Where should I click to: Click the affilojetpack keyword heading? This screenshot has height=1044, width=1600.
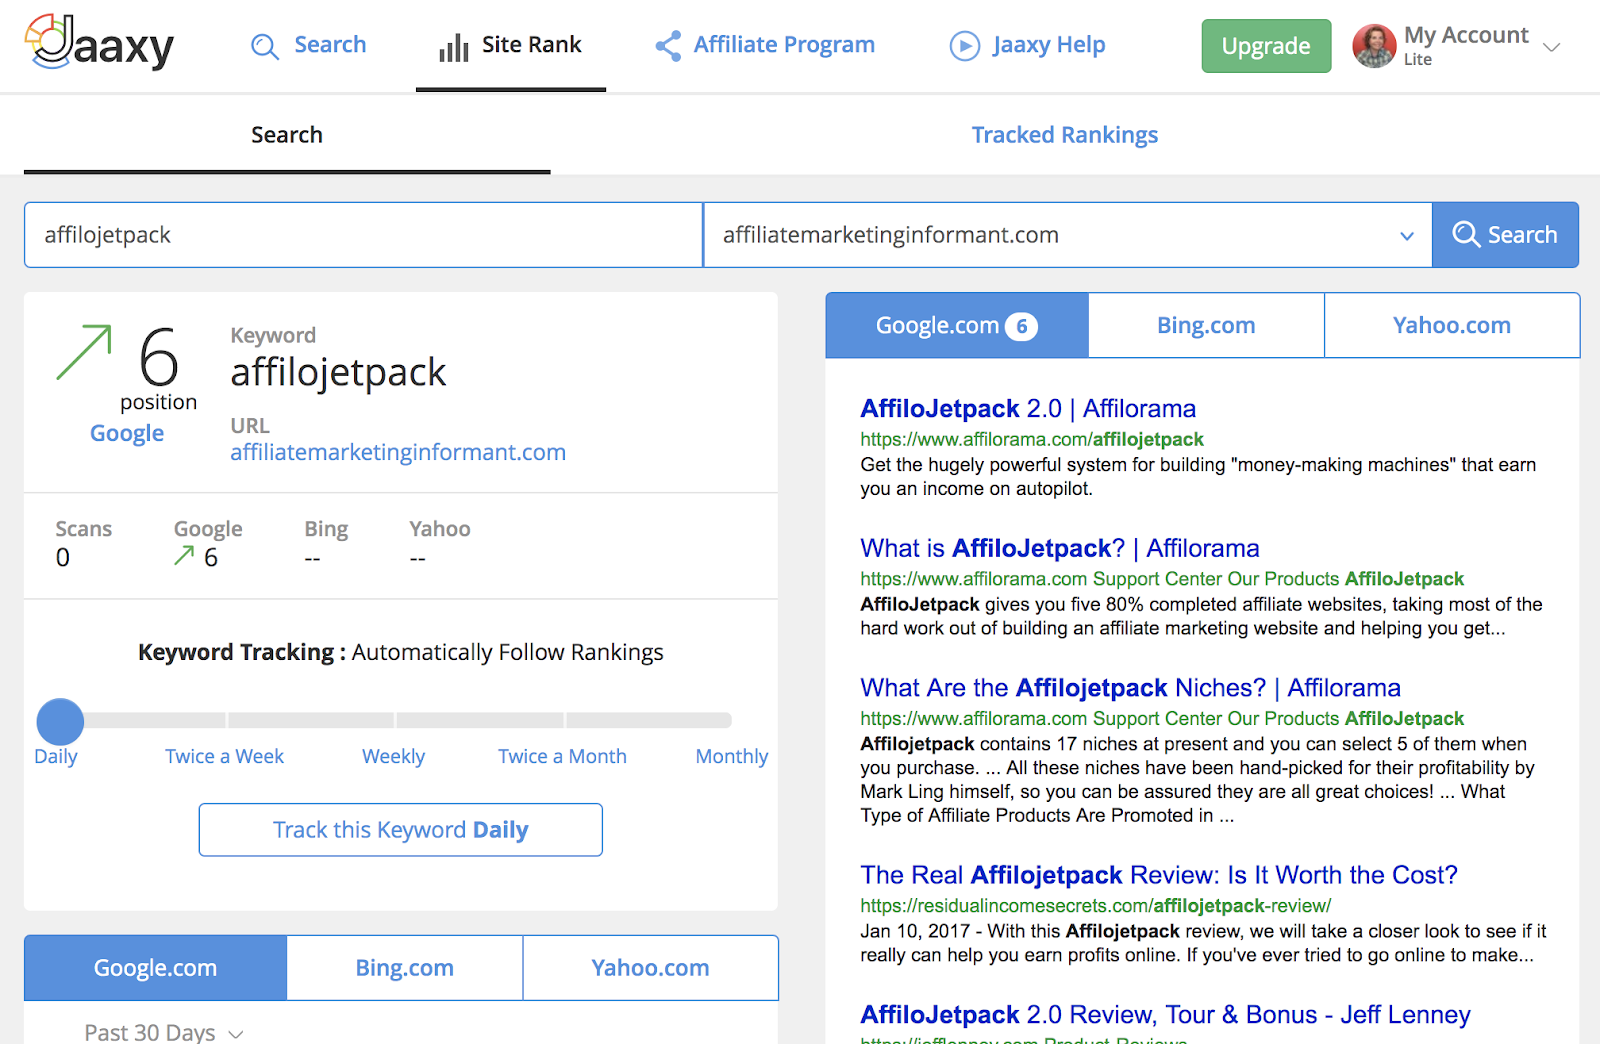click(x=338, y=373)
